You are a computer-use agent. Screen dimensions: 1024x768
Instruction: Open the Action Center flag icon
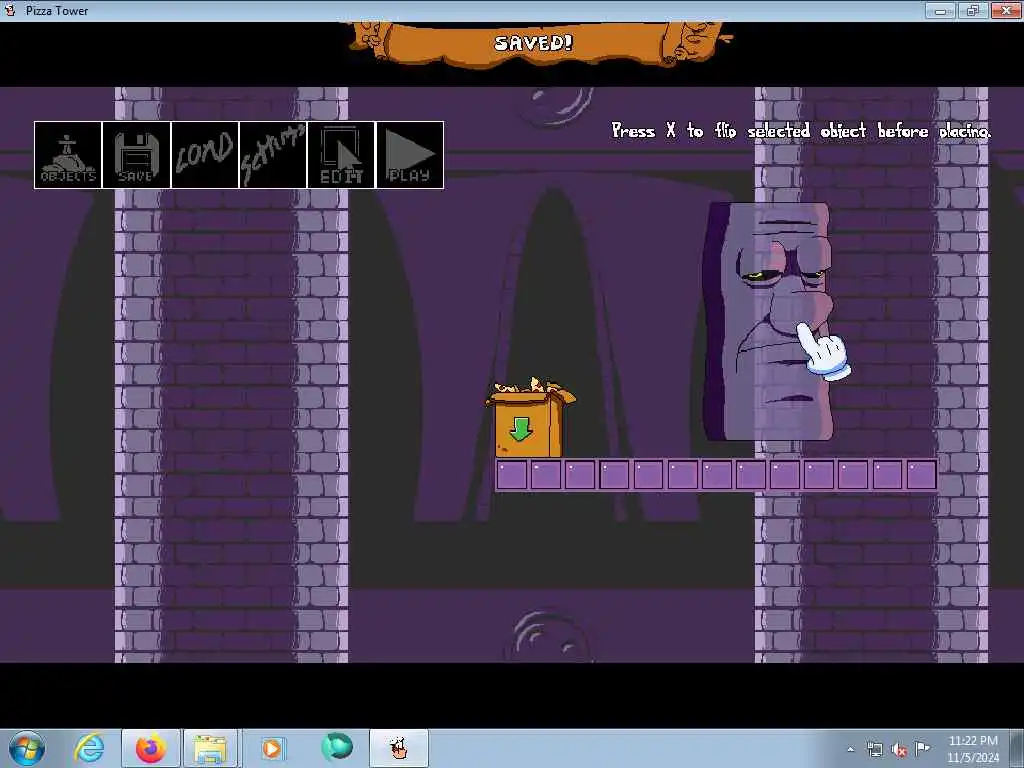tap(923, 748)
